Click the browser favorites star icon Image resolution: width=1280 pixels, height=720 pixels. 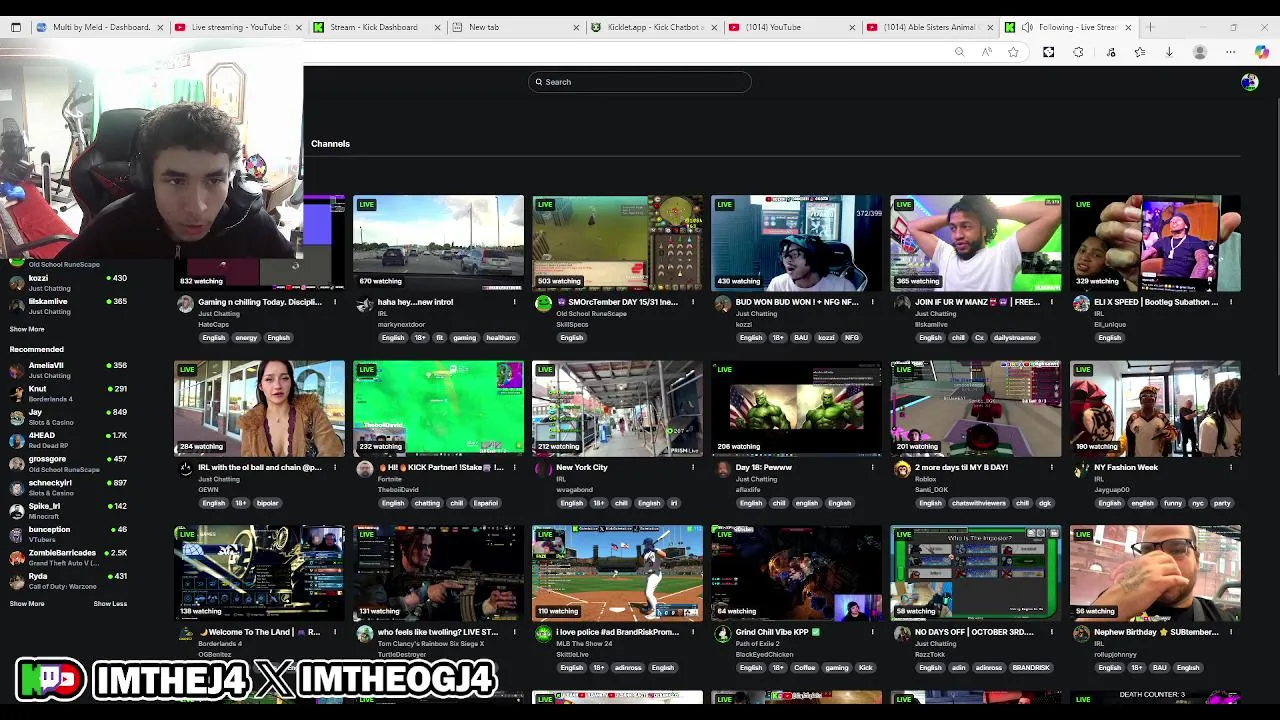click(x=1013, y=52)
